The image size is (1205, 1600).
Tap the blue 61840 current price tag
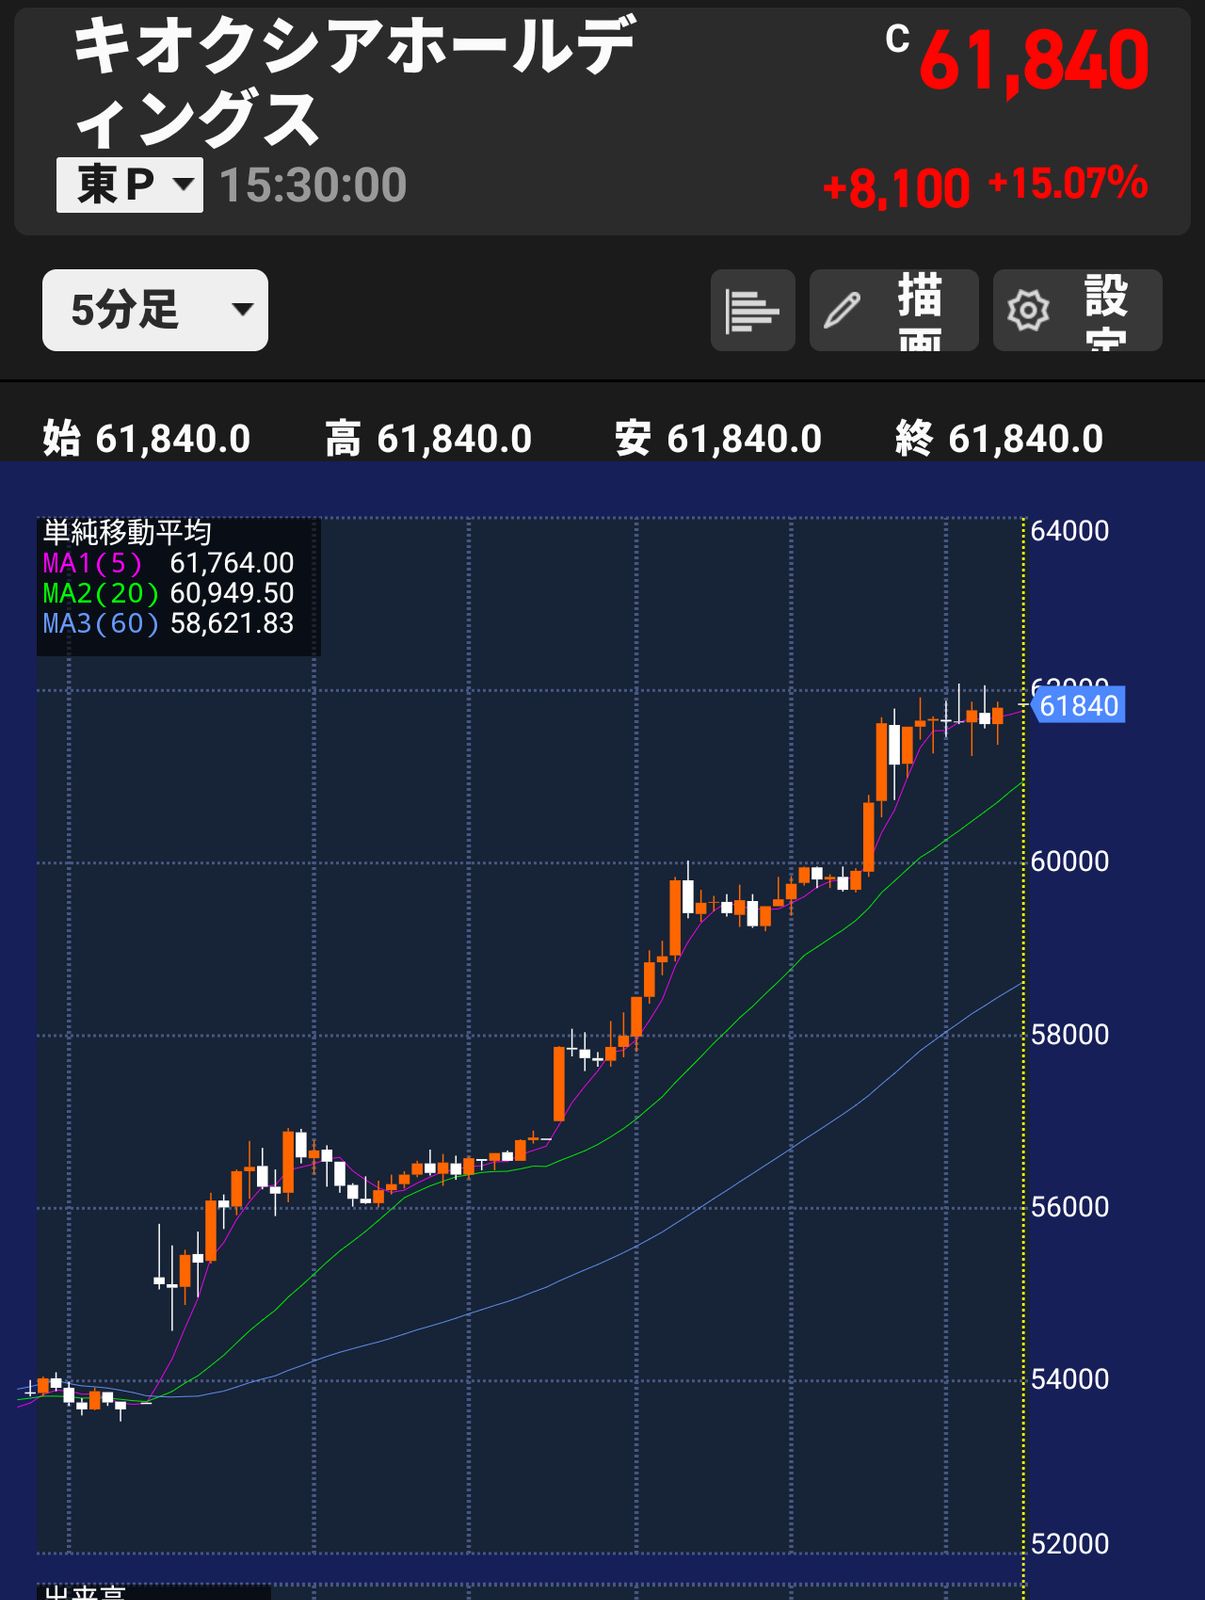click(x=1077, y=706)
